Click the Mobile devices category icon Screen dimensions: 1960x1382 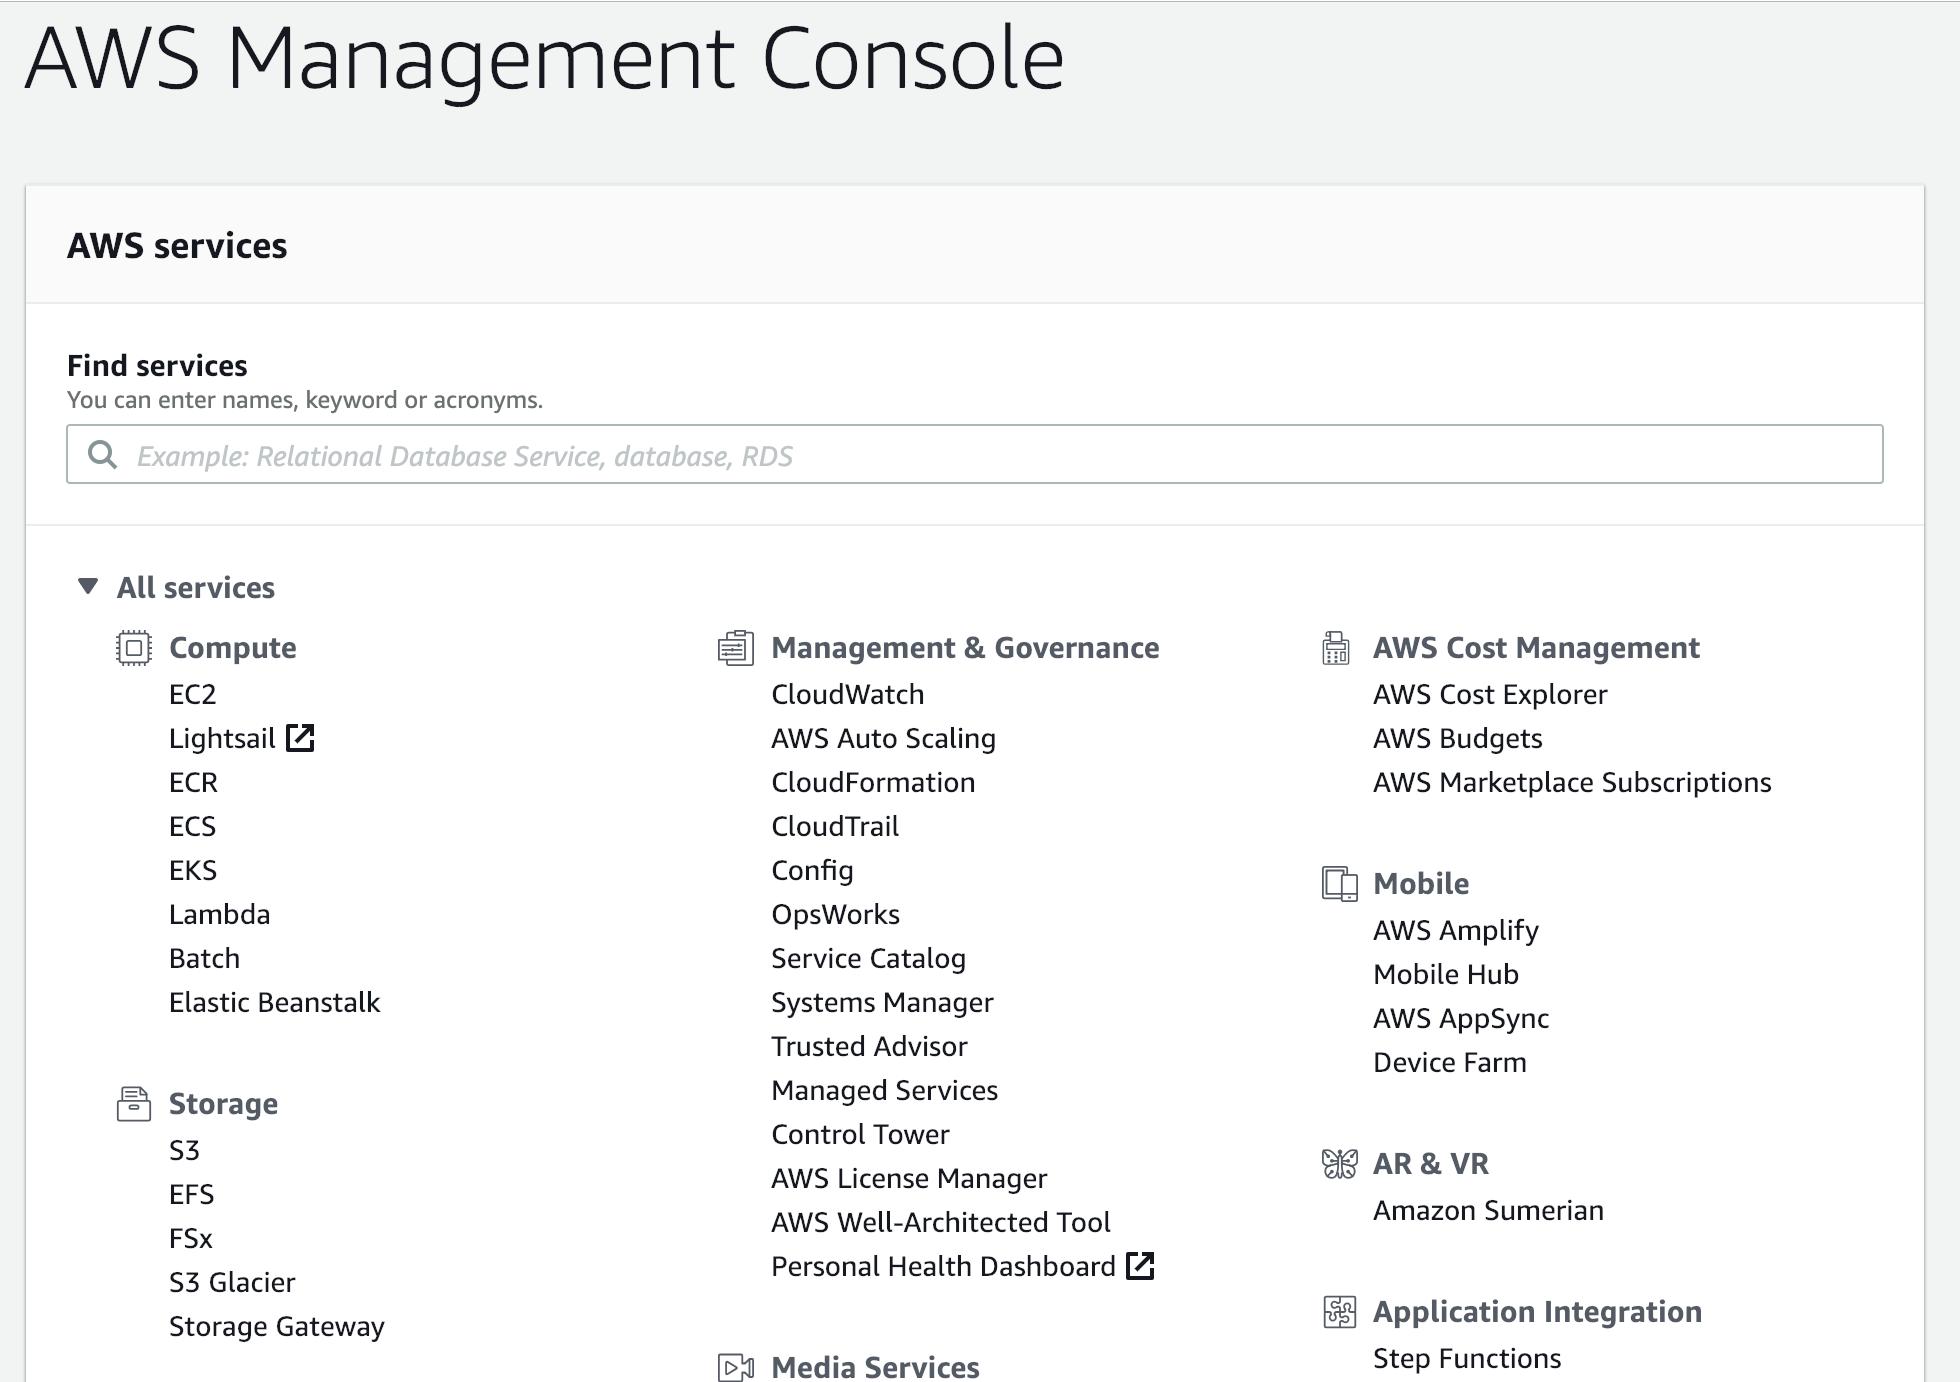(1339, 884)
